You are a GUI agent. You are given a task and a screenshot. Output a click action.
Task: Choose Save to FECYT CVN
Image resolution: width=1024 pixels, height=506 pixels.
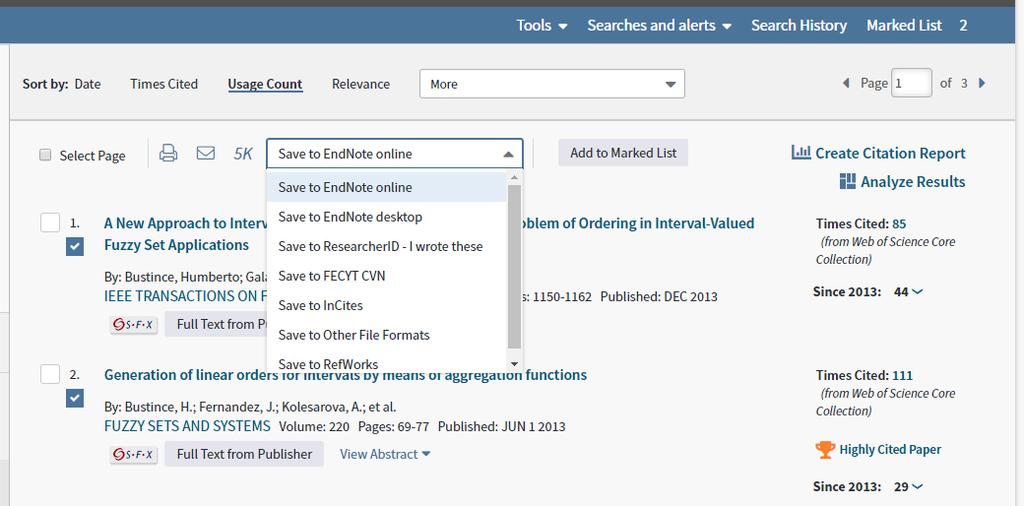(386, 276)
